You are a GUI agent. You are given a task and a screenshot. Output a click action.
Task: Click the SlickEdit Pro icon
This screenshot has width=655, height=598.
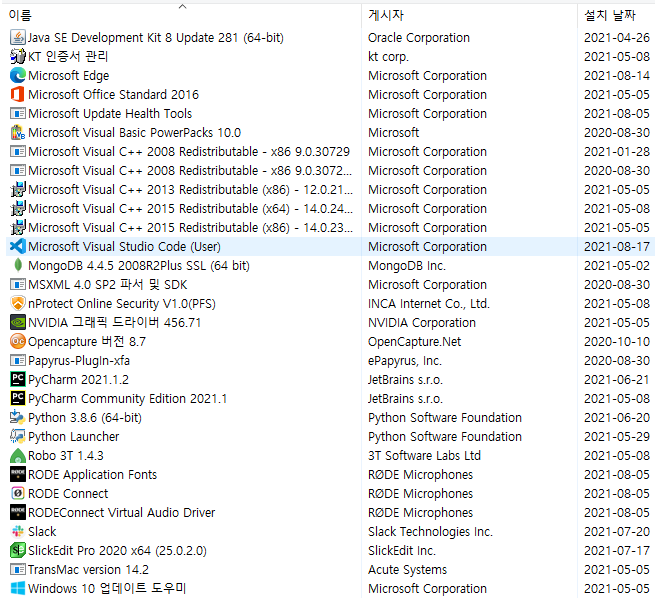tap(18, 550)
